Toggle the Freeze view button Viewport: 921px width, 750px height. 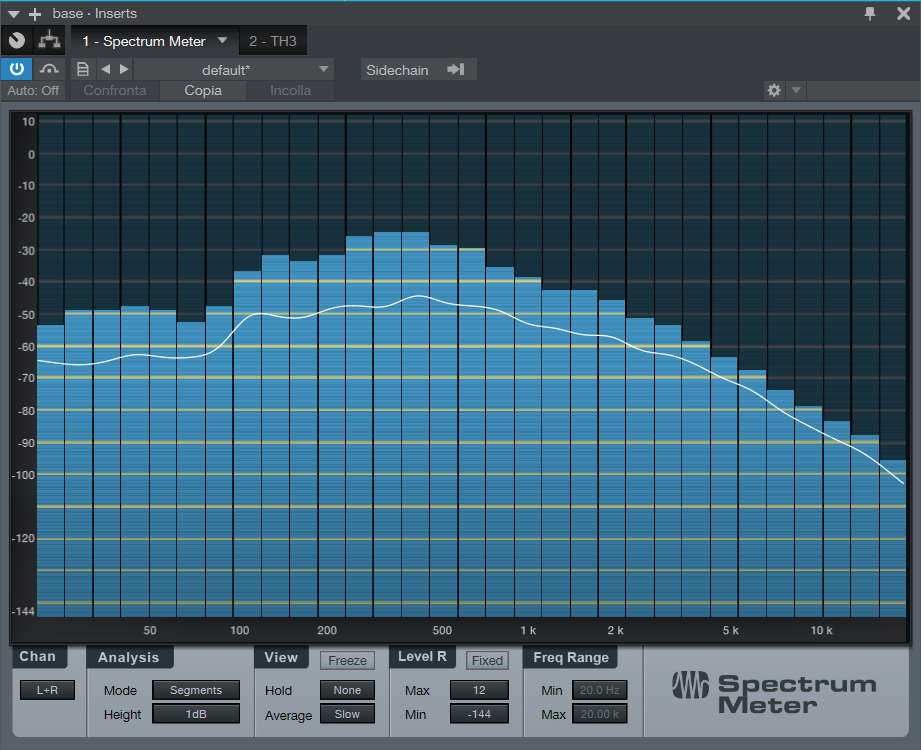(x=347, y=660)
